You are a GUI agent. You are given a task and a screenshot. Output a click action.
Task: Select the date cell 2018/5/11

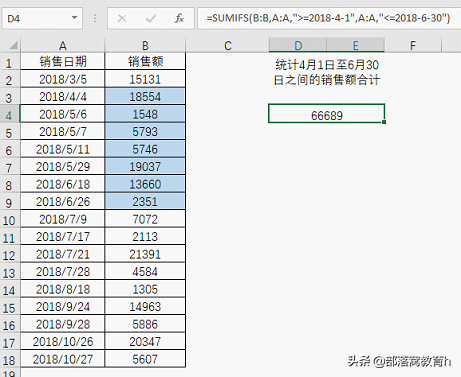click(x=63, y=149)
